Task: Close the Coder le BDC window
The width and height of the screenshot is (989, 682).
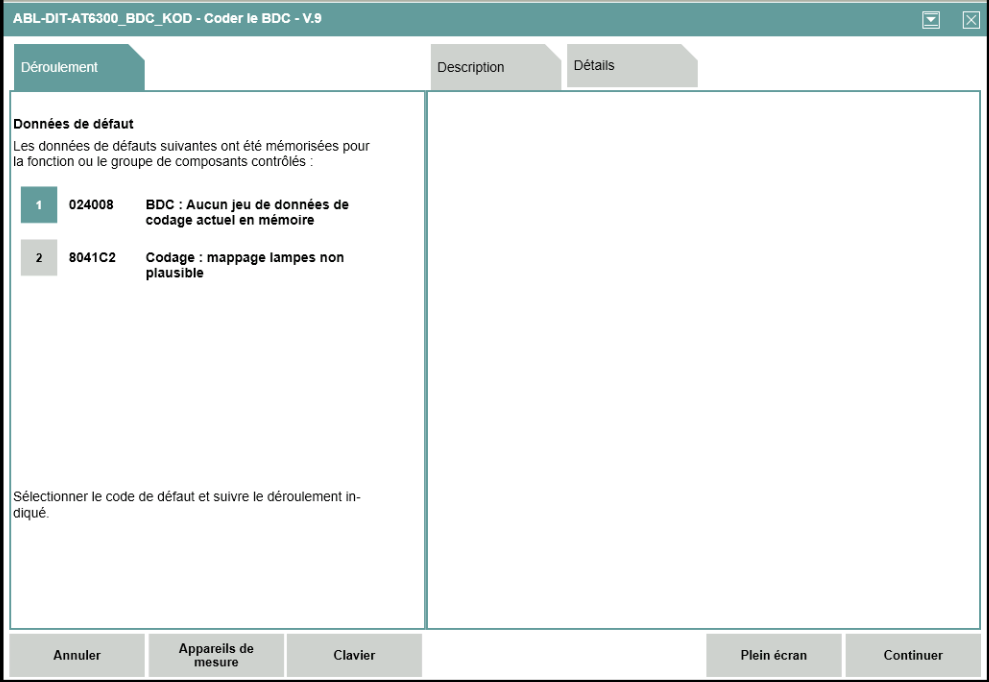Action: pos(971,20)
